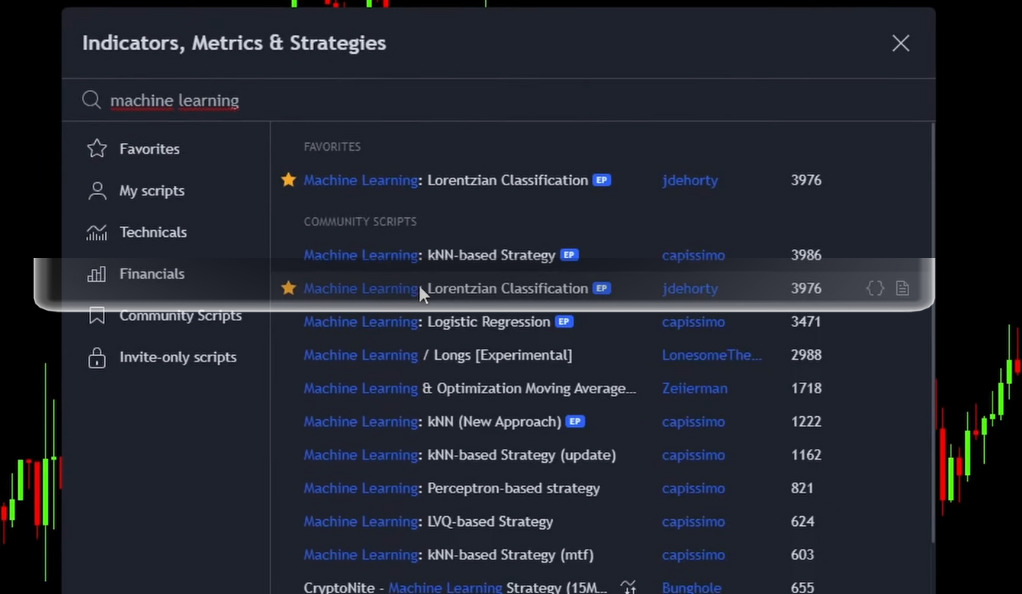
Task: Unfavorite Lorentzian Classification in the Favorites section
Action: [x=288, y=180]
